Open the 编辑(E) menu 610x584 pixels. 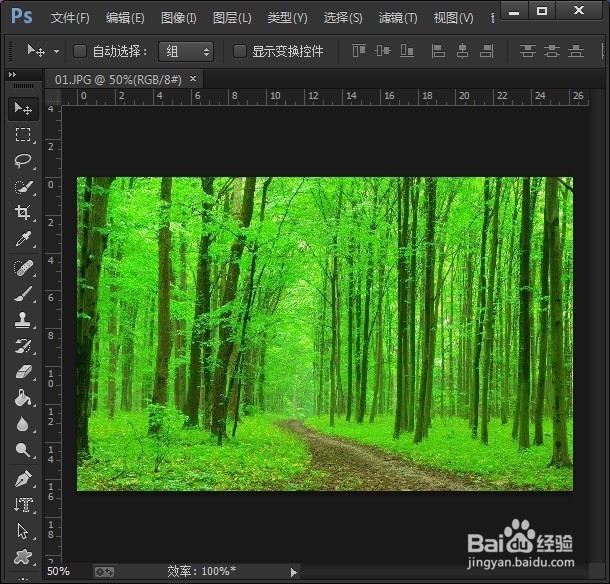coord(125,18)
